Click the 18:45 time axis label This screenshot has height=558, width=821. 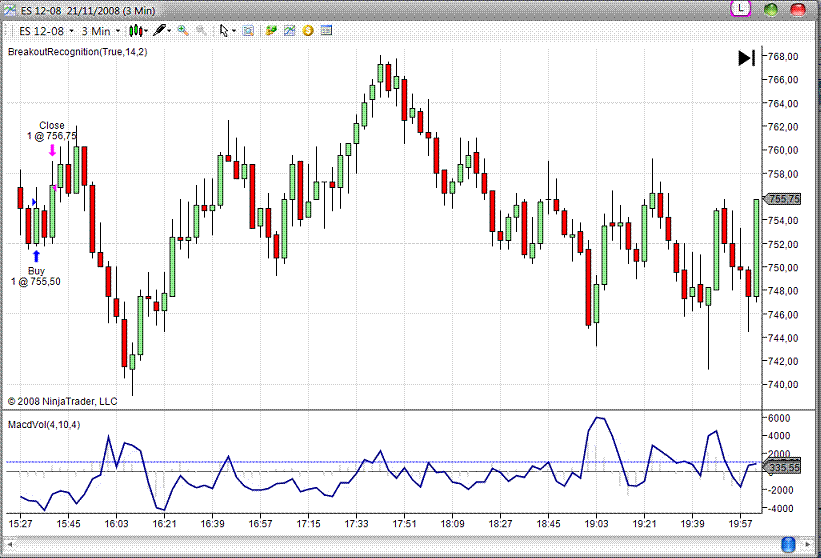pyautogui.click(x=548, y=524)
